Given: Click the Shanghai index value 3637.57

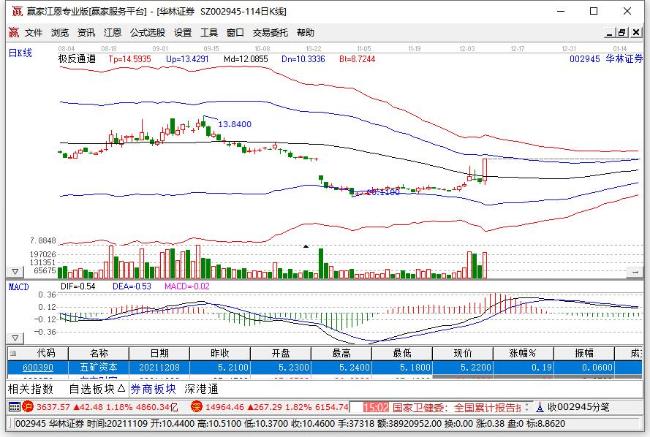Looking at the screenshot, I should (x=53, y=407).
